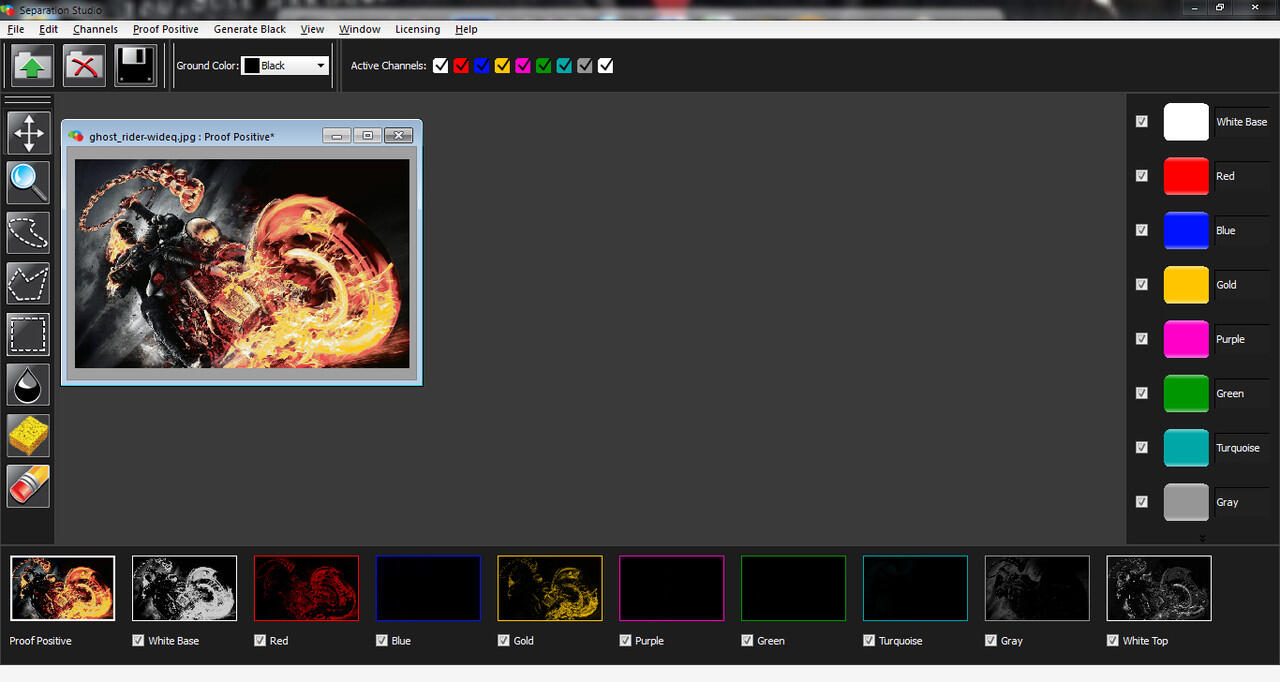1280x682 pixels.
Task: Toggle yellow active channel checkbox in toolbar
Action: 502,66
